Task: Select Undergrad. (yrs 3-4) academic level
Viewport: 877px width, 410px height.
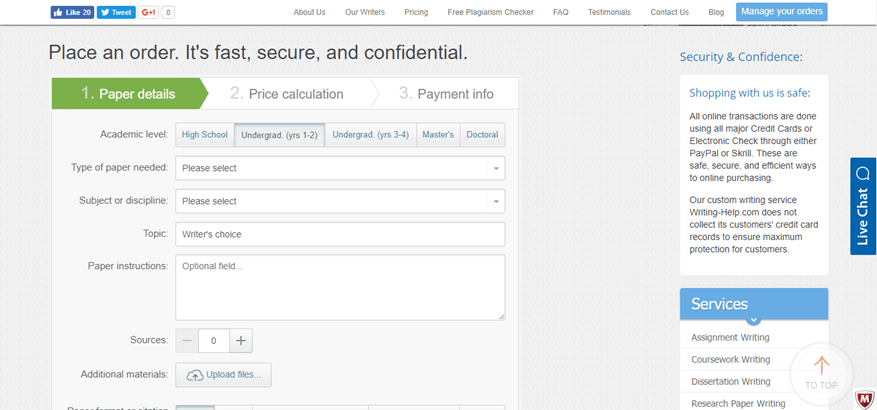Action: (x=371, y=135)
